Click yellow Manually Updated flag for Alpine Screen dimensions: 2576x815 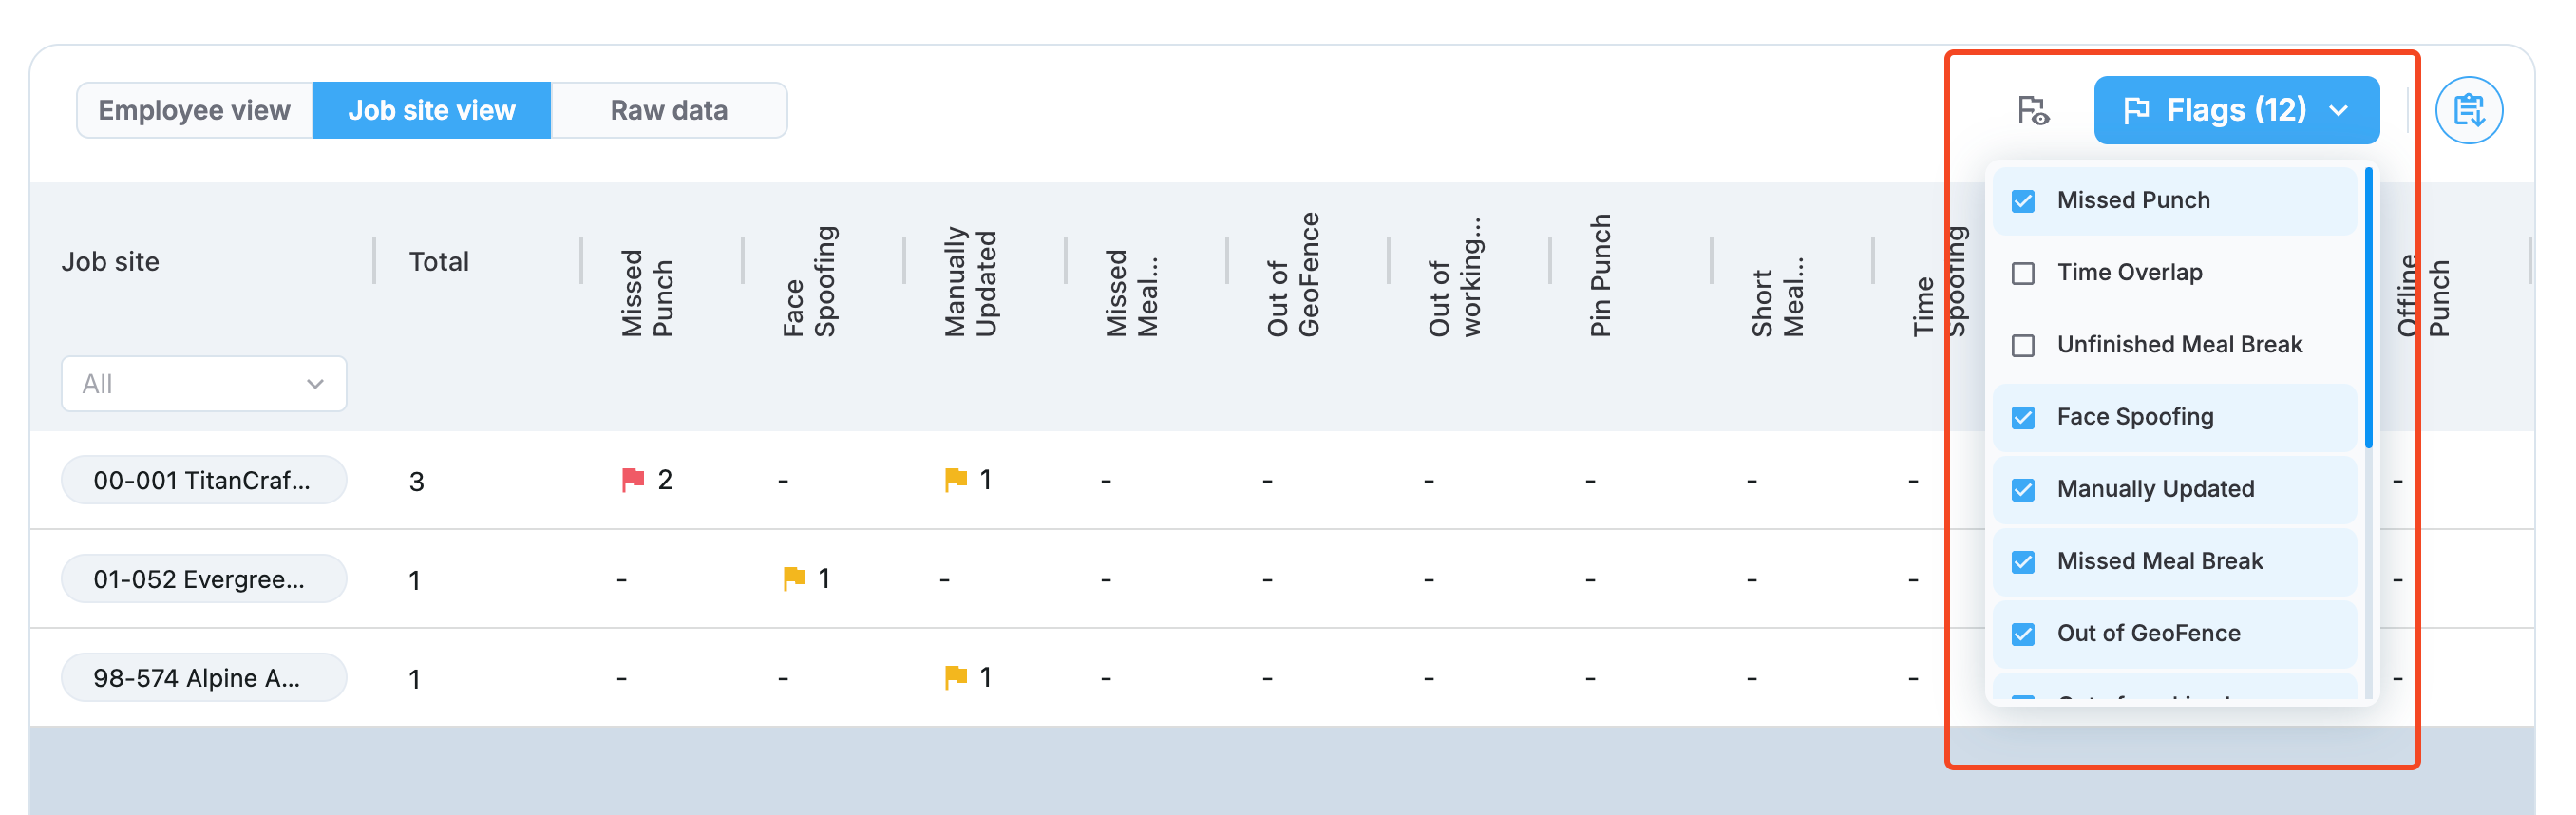(955, 677)
